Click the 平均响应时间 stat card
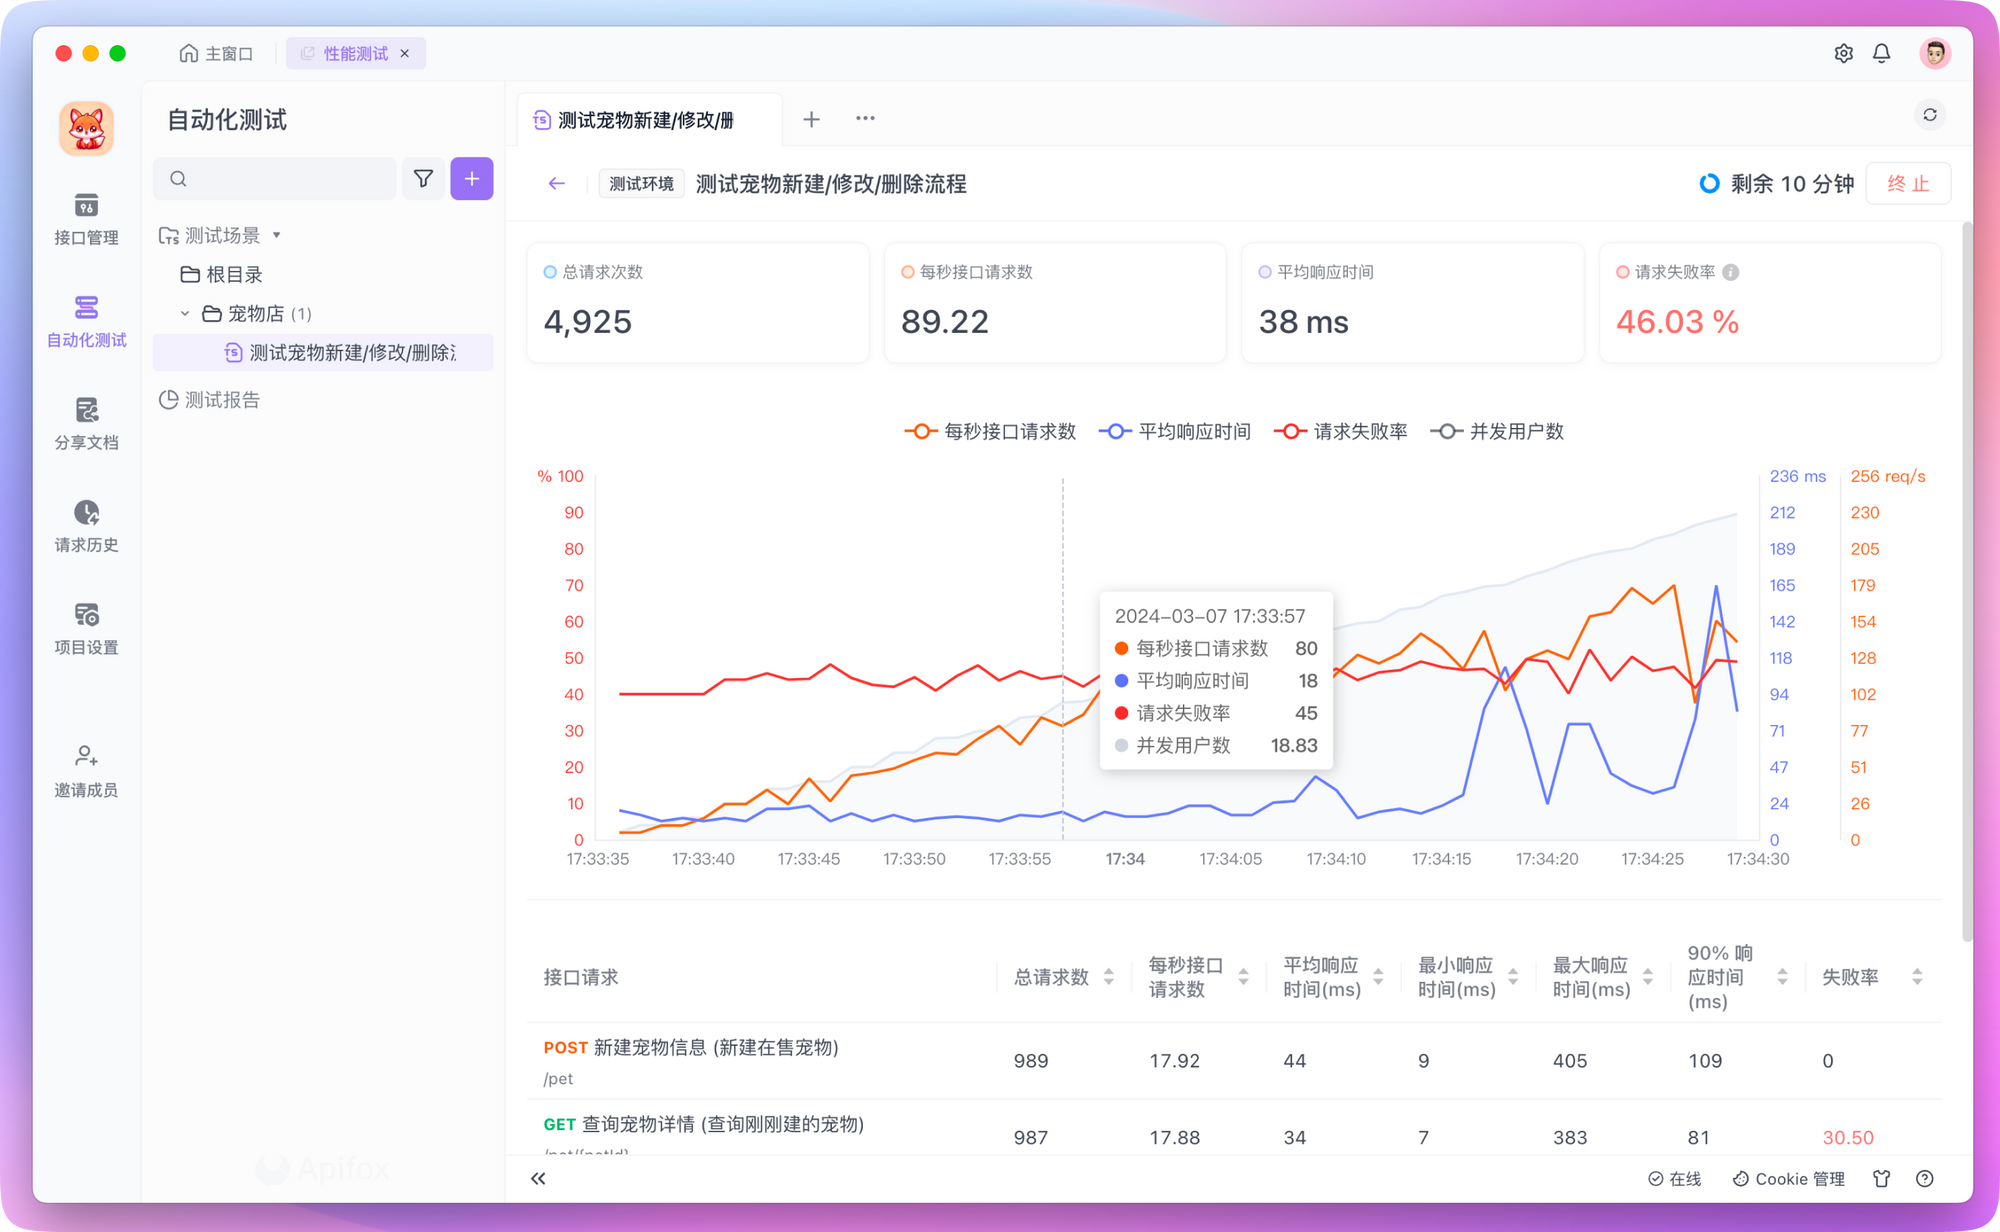This screenshot has width=2000, height=1232. click(1412, 302)
